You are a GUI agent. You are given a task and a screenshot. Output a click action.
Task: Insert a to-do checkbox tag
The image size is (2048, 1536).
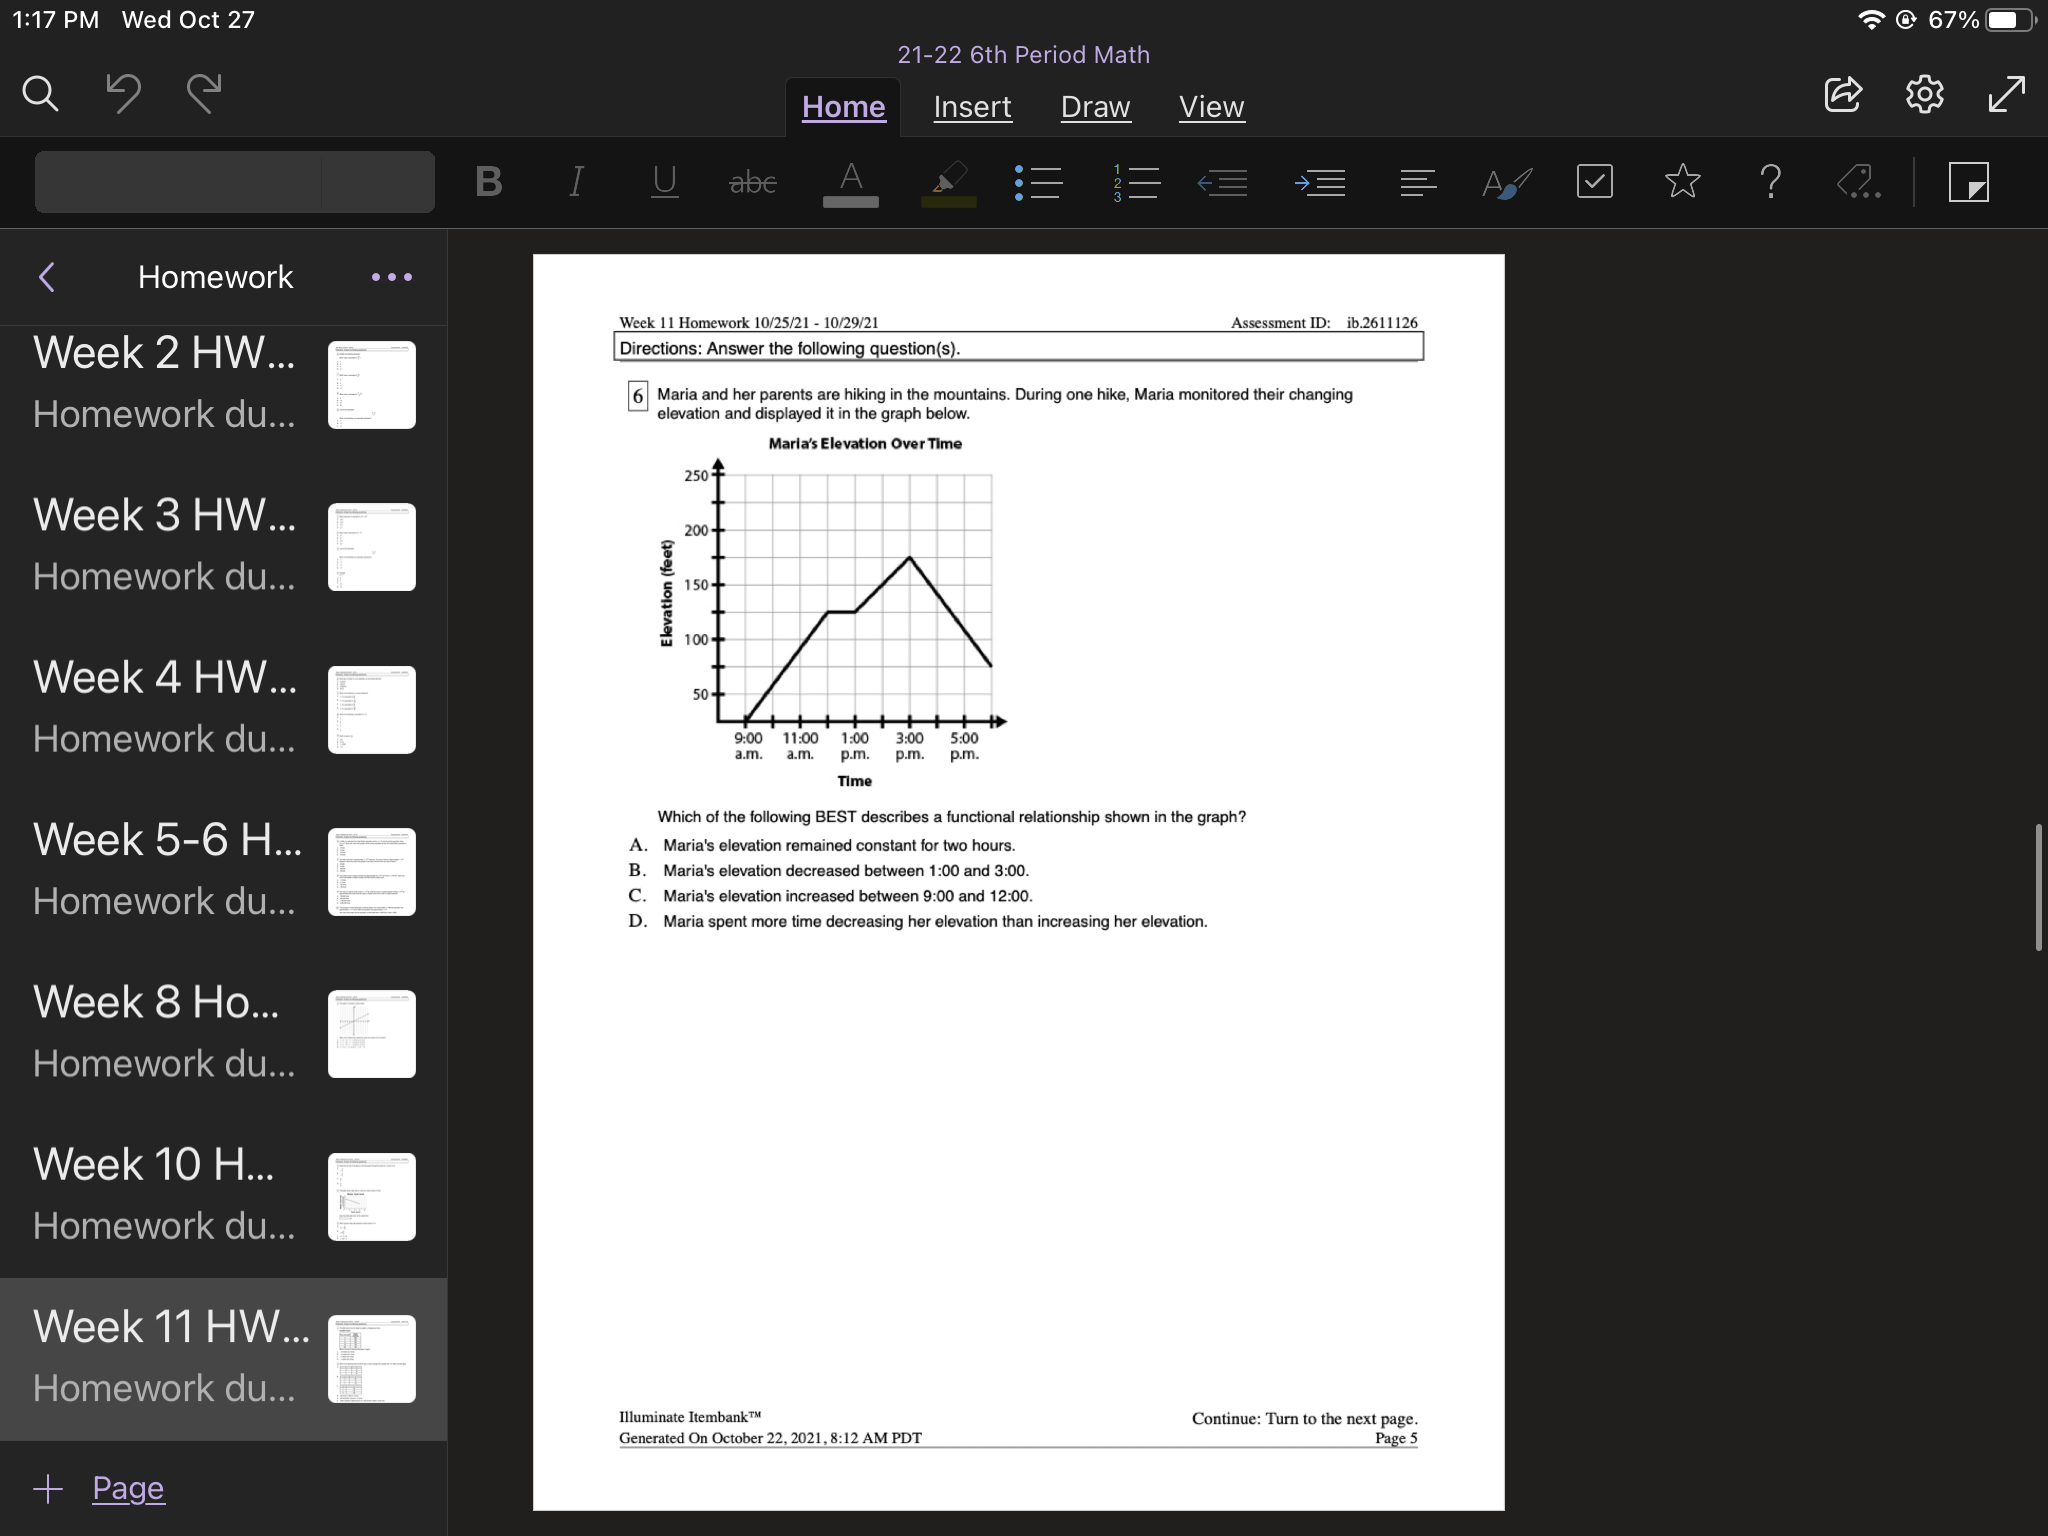(1594, 182)
